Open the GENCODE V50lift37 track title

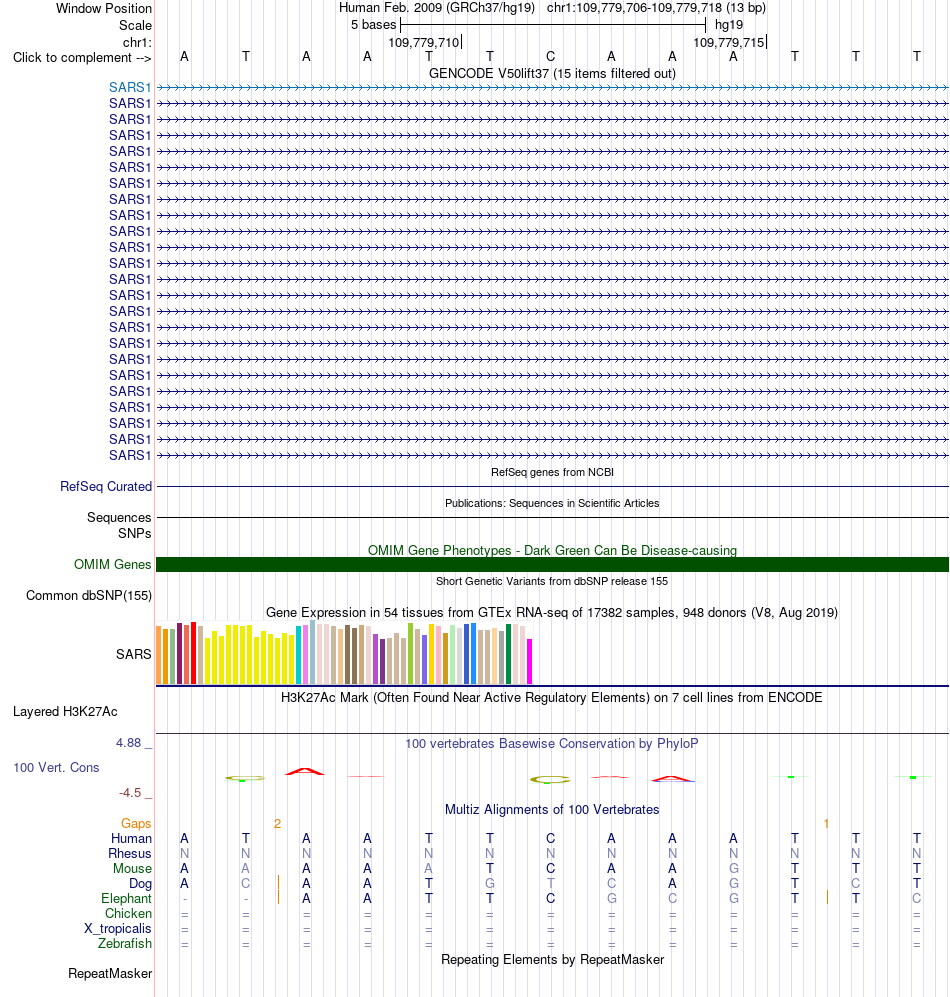(x=552, y=73)
